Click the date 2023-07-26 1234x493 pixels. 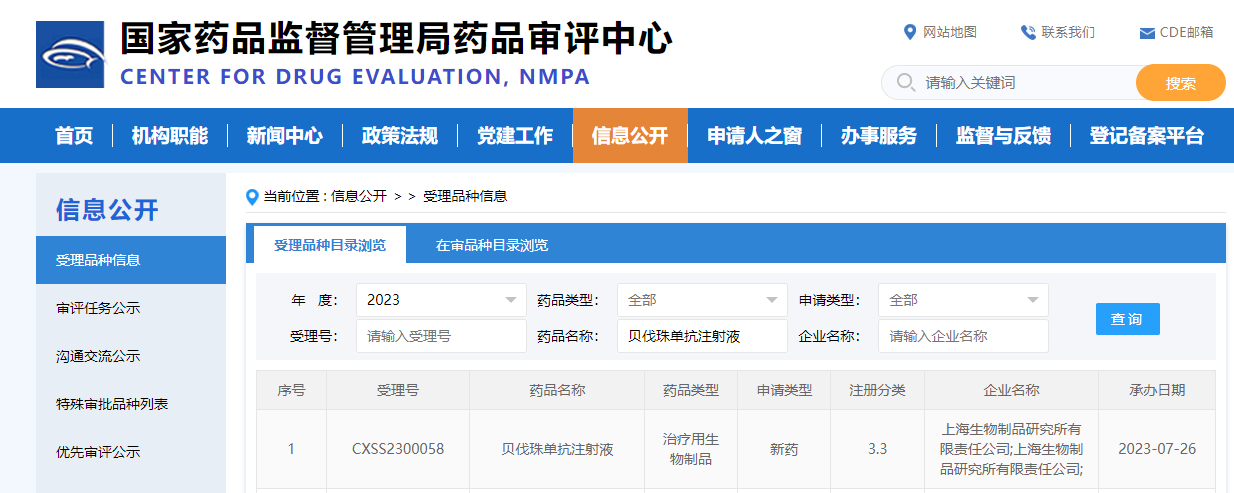1157,449
